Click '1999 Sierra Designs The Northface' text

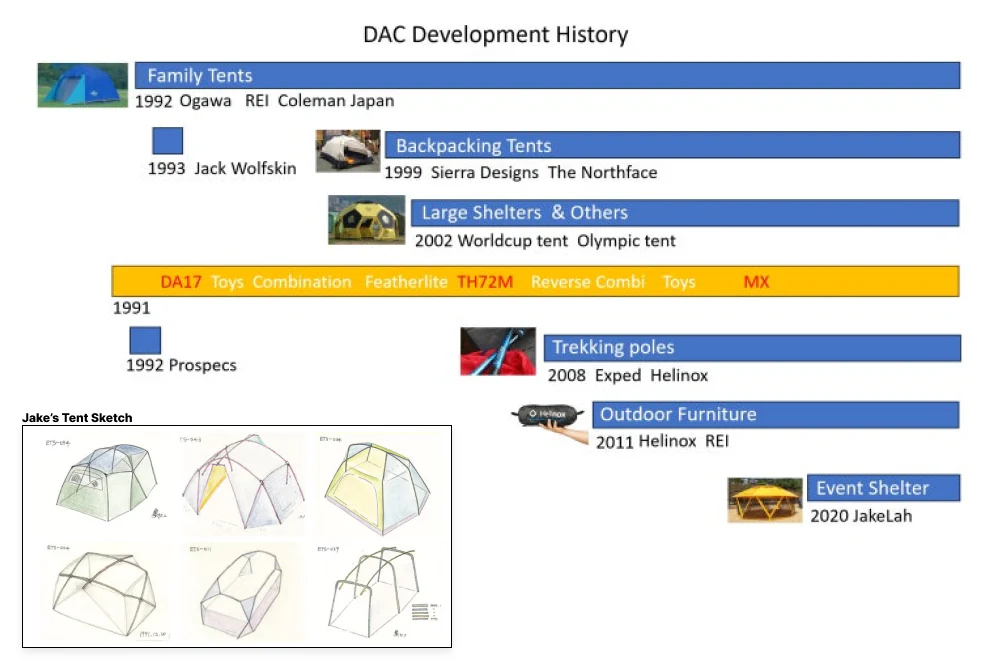click(x=520, y=172)
